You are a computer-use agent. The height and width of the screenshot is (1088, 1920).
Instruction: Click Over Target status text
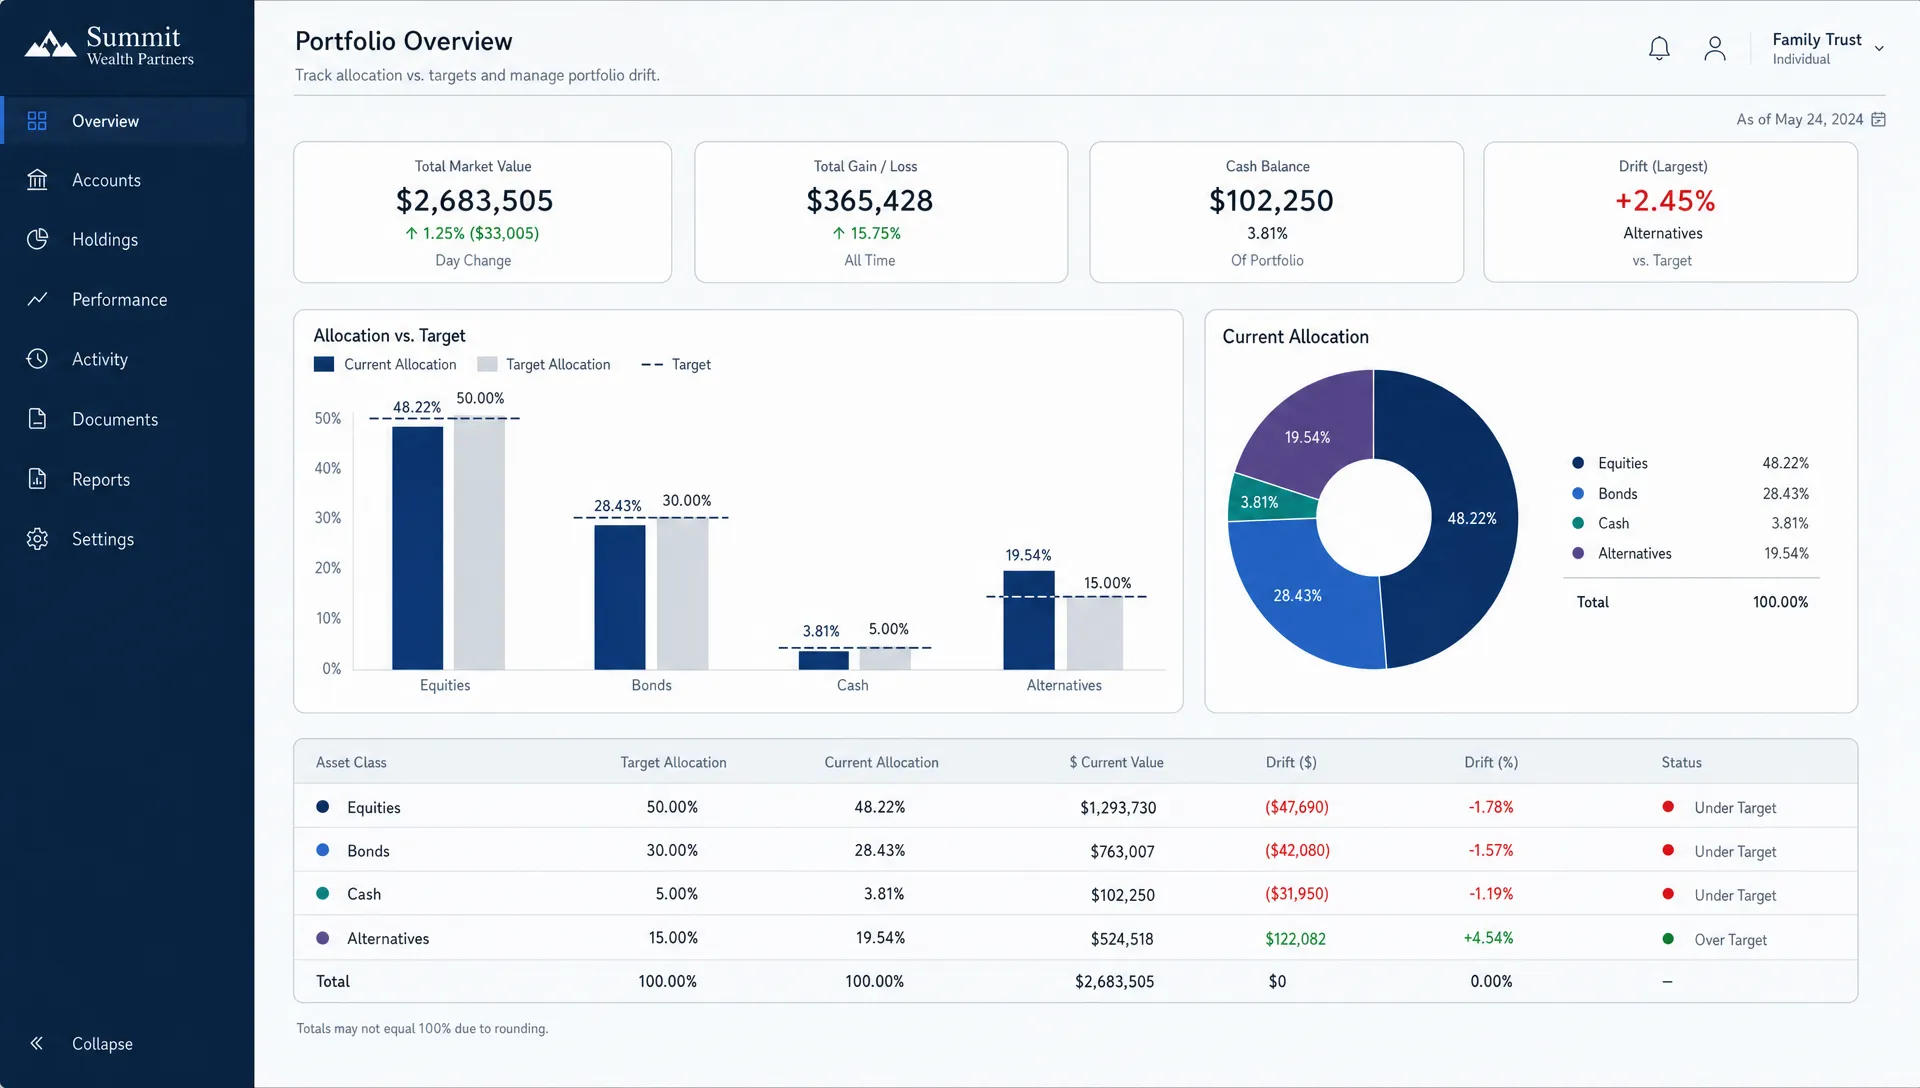pyautogui.click(x=1730, y=940)
